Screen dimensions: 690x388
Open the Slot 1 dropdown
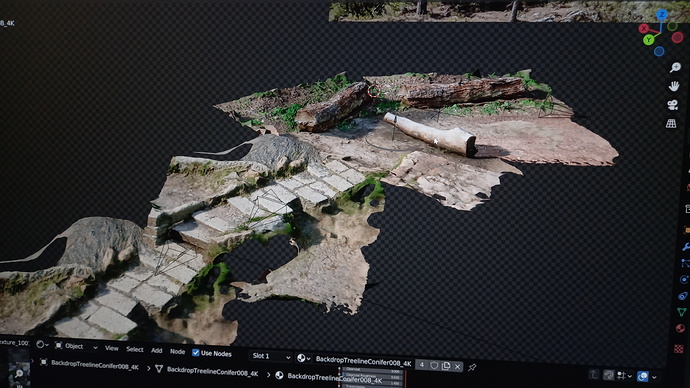[x=271, y=356]
